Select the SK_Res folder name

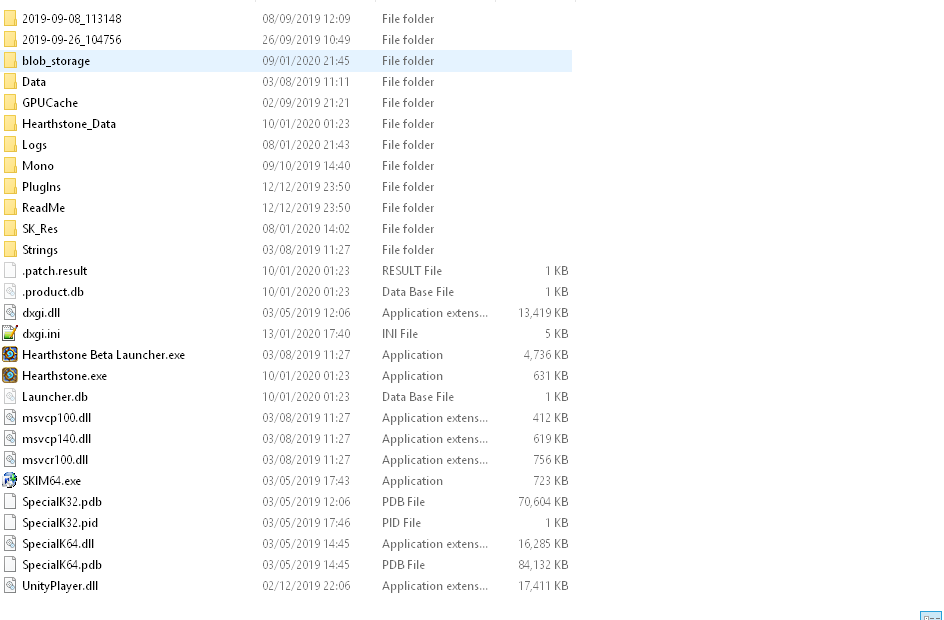tap(40, 229)
